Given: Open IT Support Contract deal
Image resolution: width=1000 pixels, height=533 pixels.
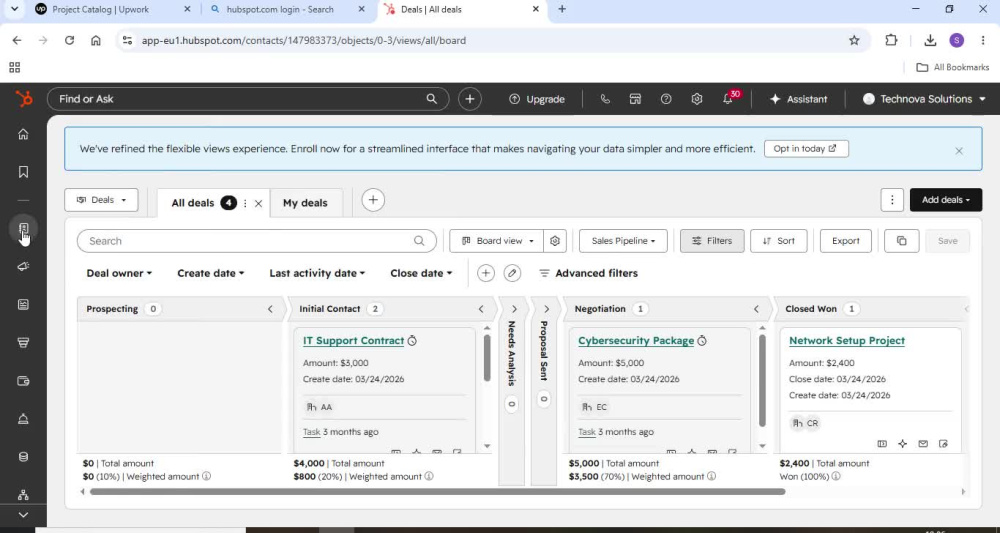Looking at the screenshot, I should click(353, 340).
